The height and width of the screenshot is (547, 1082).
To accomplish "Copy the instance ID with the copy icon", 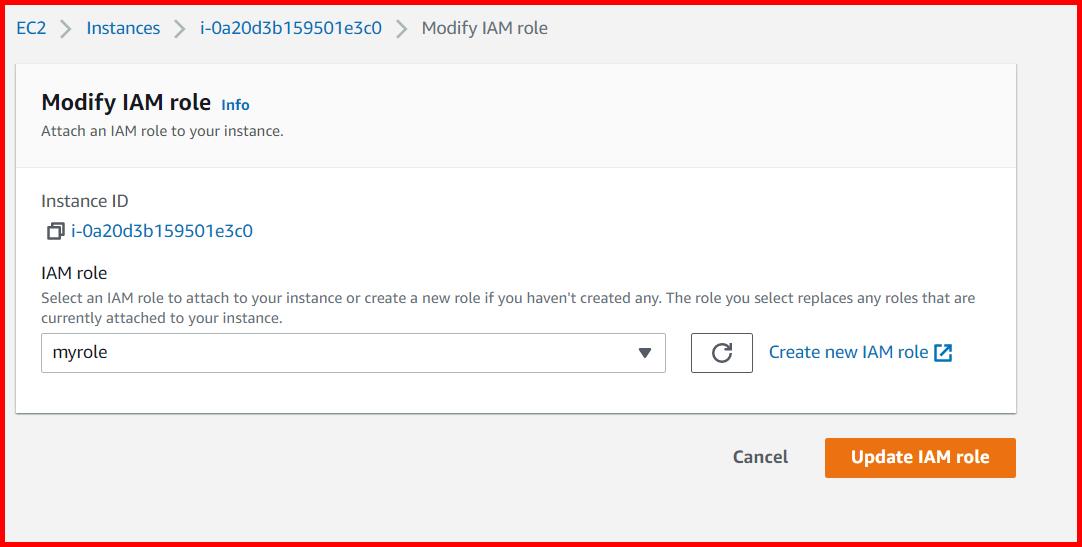I will tap(56, 231).
